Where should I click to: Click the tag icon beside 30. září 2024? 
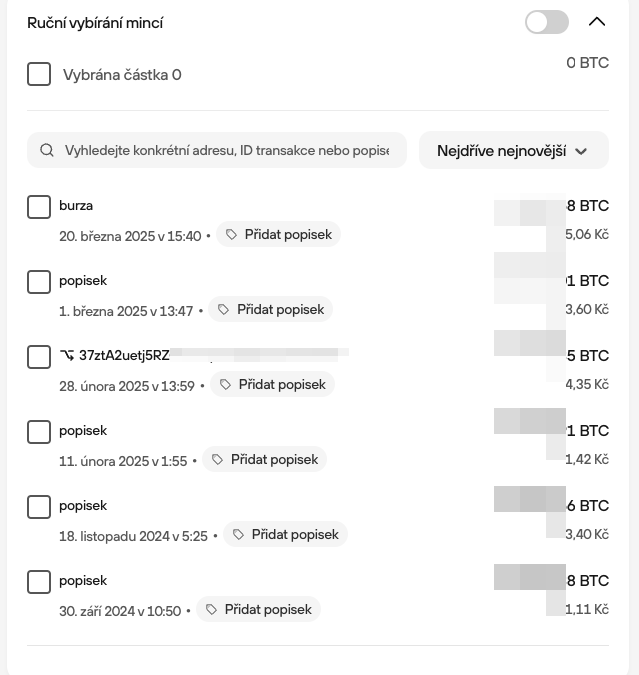click(211, 609)
